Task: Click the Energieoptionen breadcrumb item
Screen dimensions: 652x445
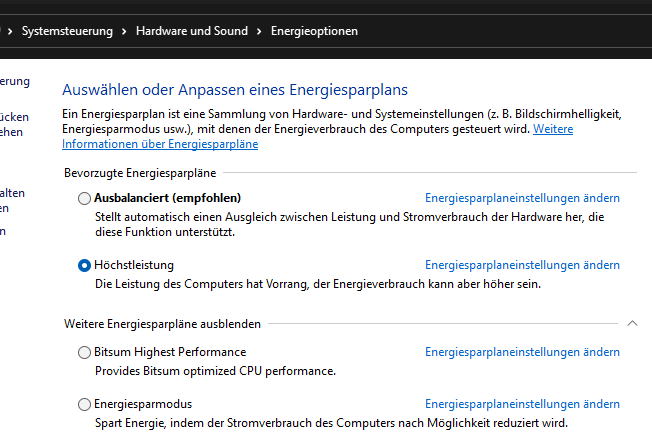Action: click(x=314, y=31)
